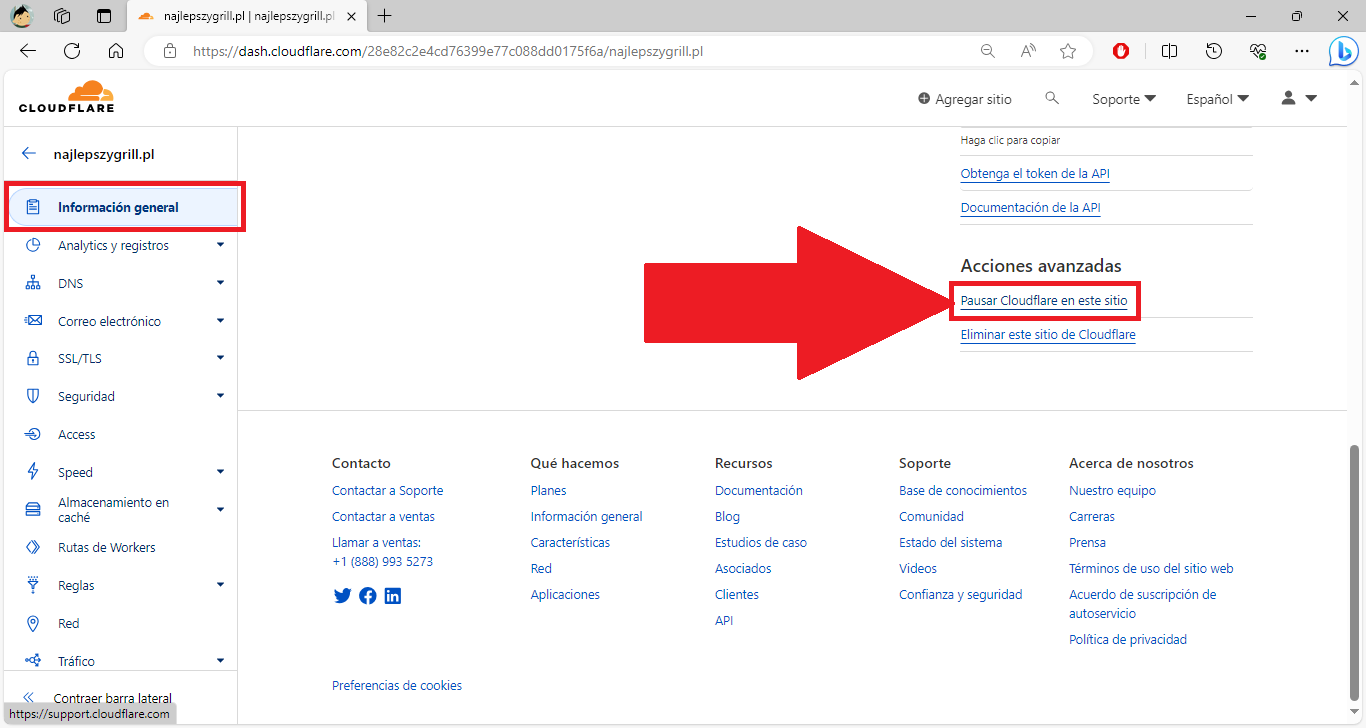
Task: Open Documentación de la API link
Action: coord(1030,207)
